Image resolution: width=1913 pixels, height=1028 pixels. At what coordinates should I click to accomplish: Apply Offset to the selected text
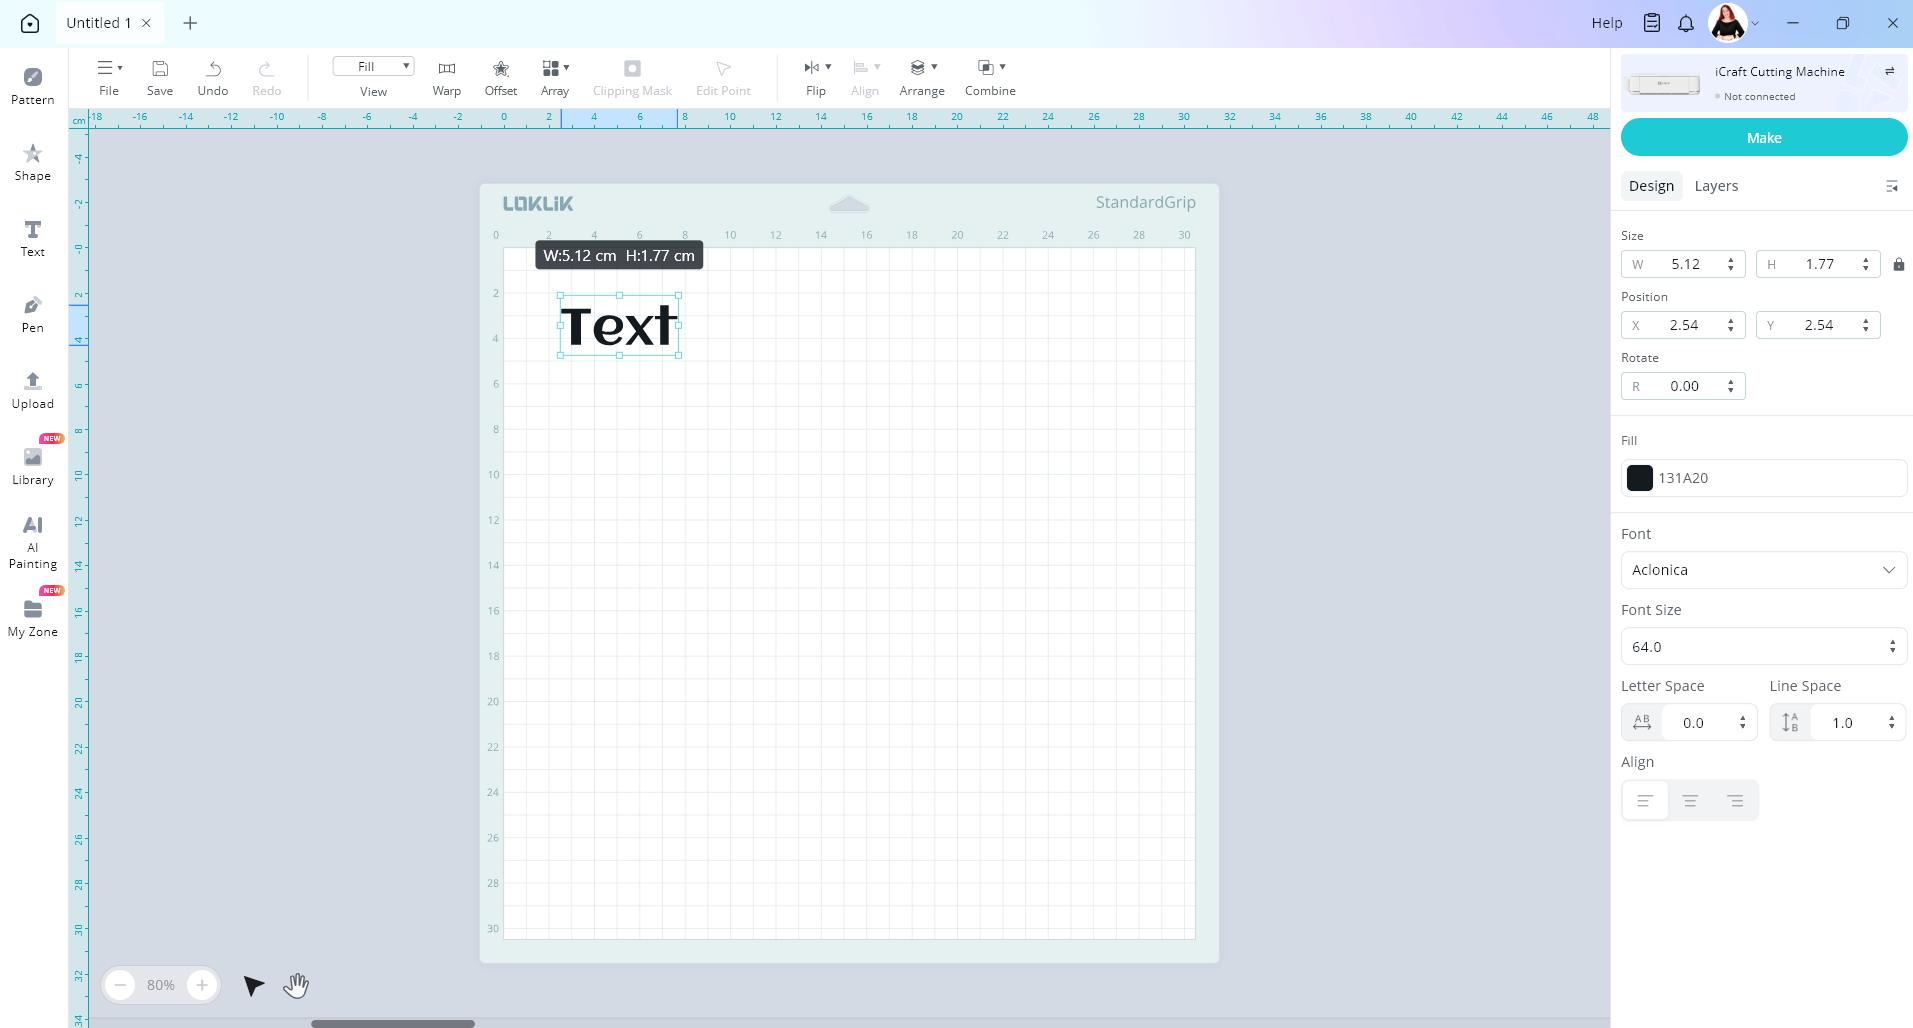click(x=501, y=76)
